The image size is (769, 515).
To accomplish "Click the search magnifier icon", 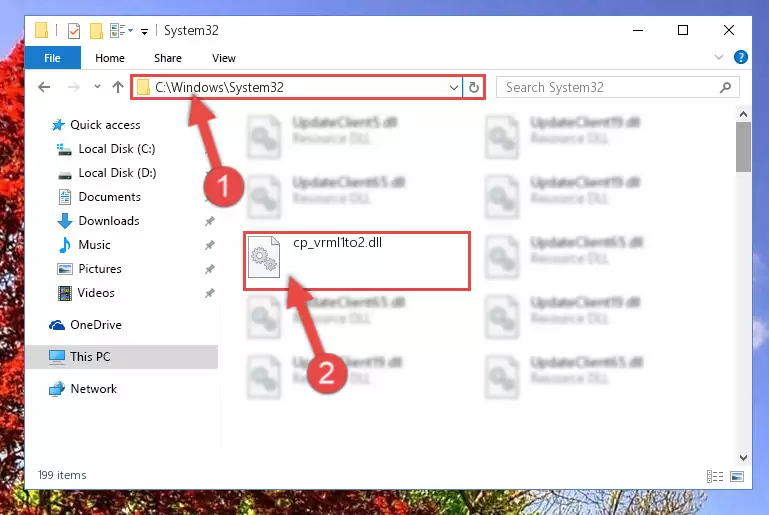I will pyautogui.click(x=725, y=87).
